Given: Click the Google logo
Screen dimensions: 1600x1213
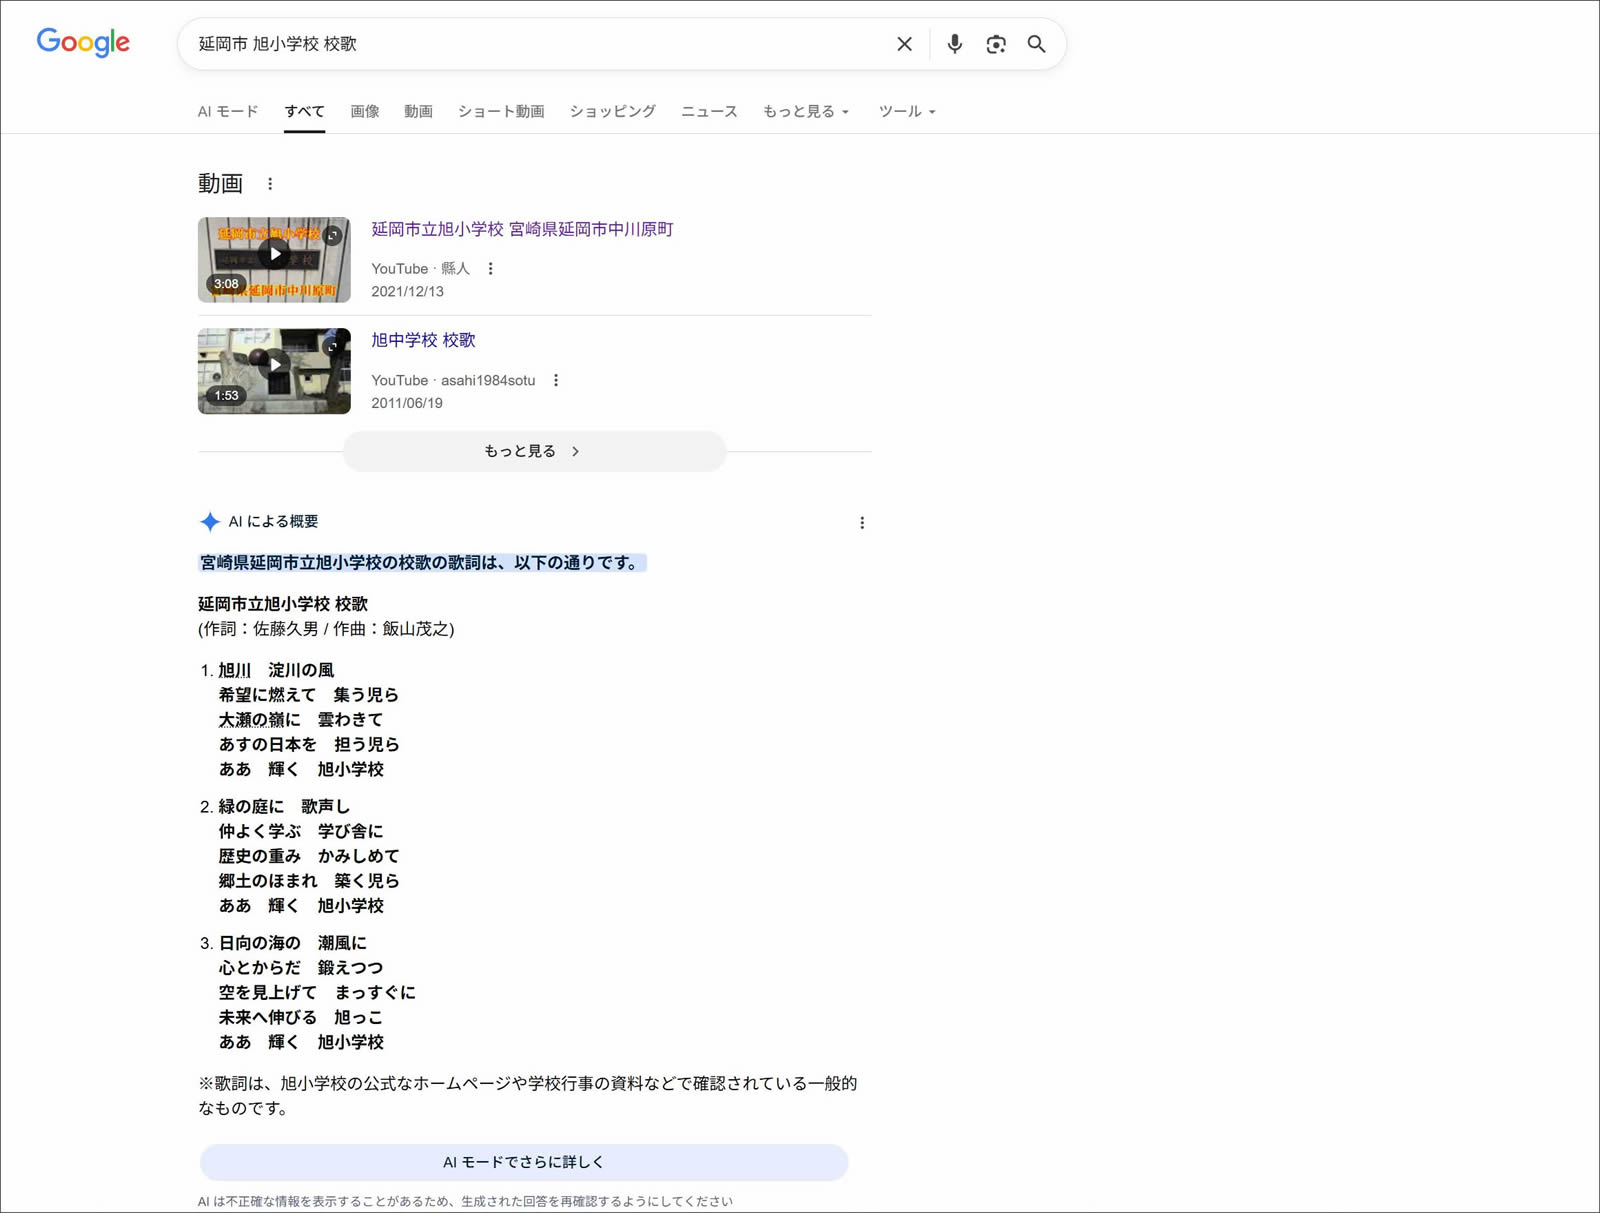Looking at the screenshot, I should point(83,42).
